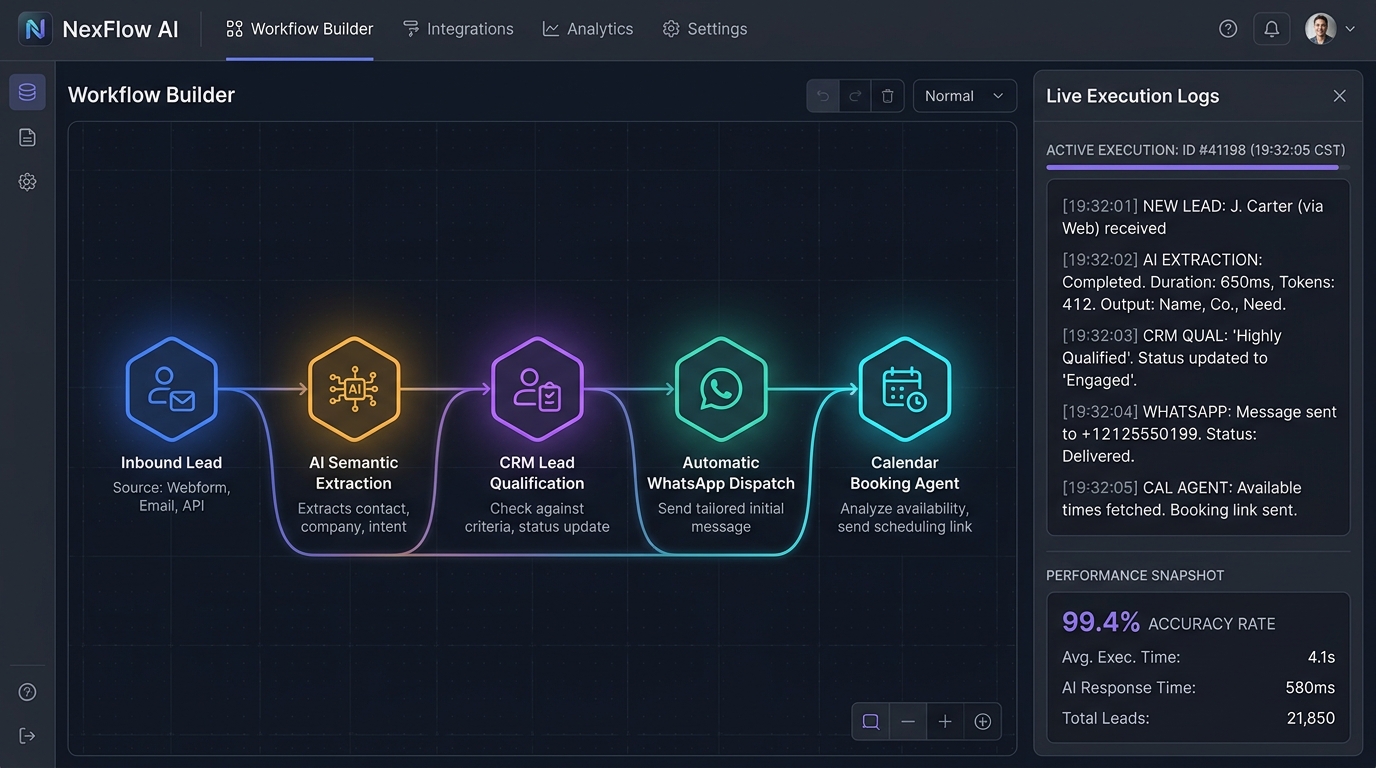The height and width of the screenshot is (768, 1376).
Task: Click the help question mark icon in header
Action: 1228,29
